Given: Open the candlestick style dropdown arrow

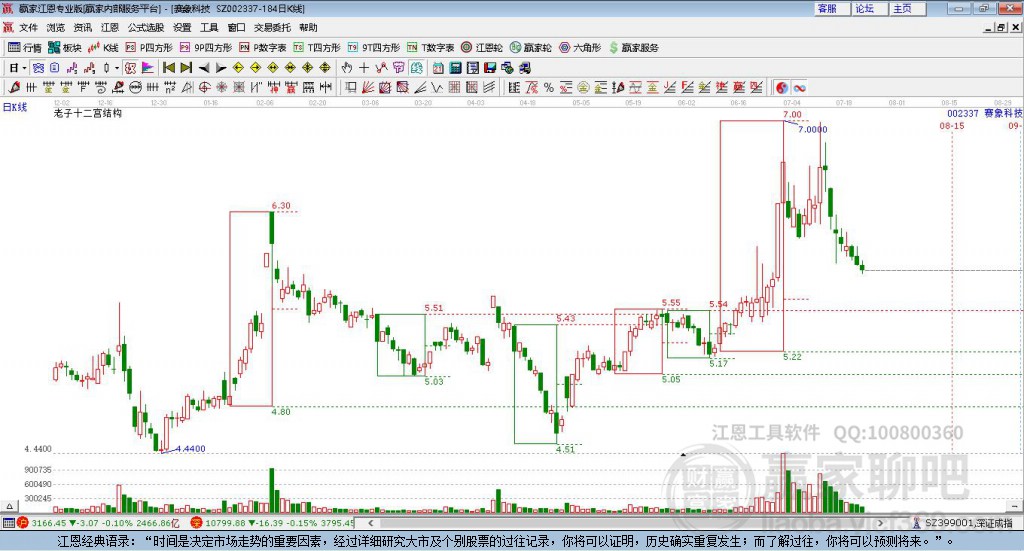Looking at the screenshot, I should click(x=117, y=68).
